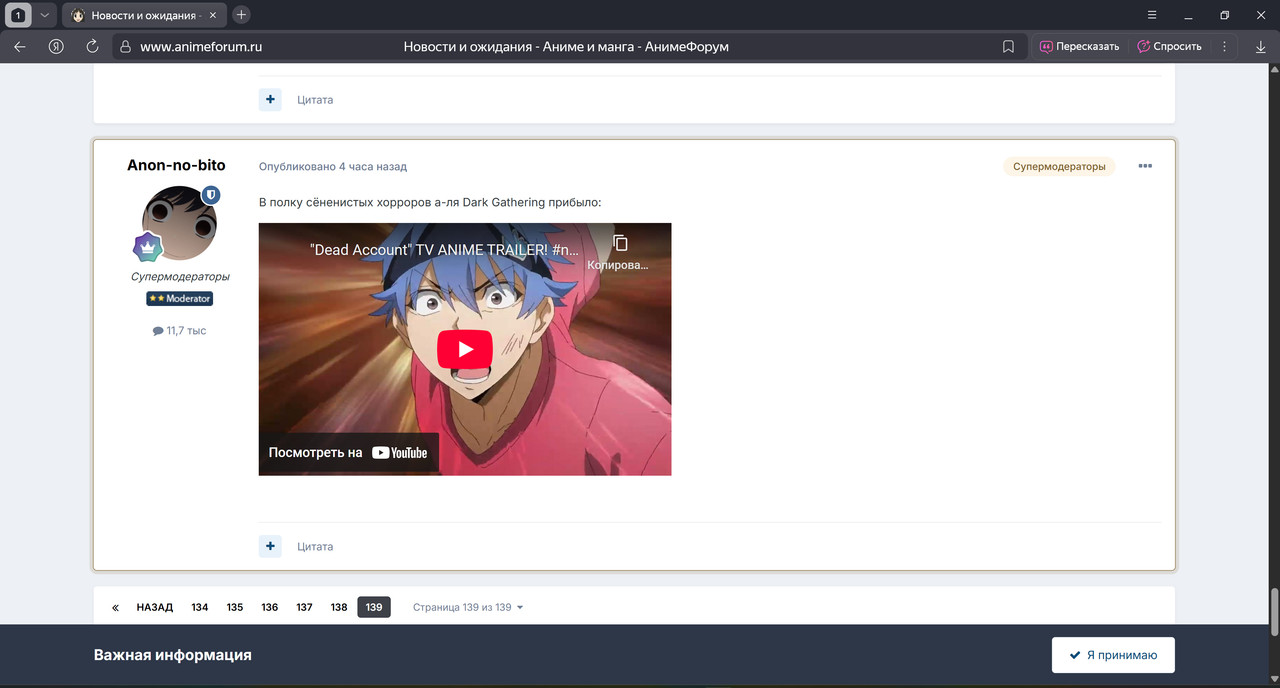Close the Новости и ожидания tab
1280x688 pixels.
coord(213,15)
